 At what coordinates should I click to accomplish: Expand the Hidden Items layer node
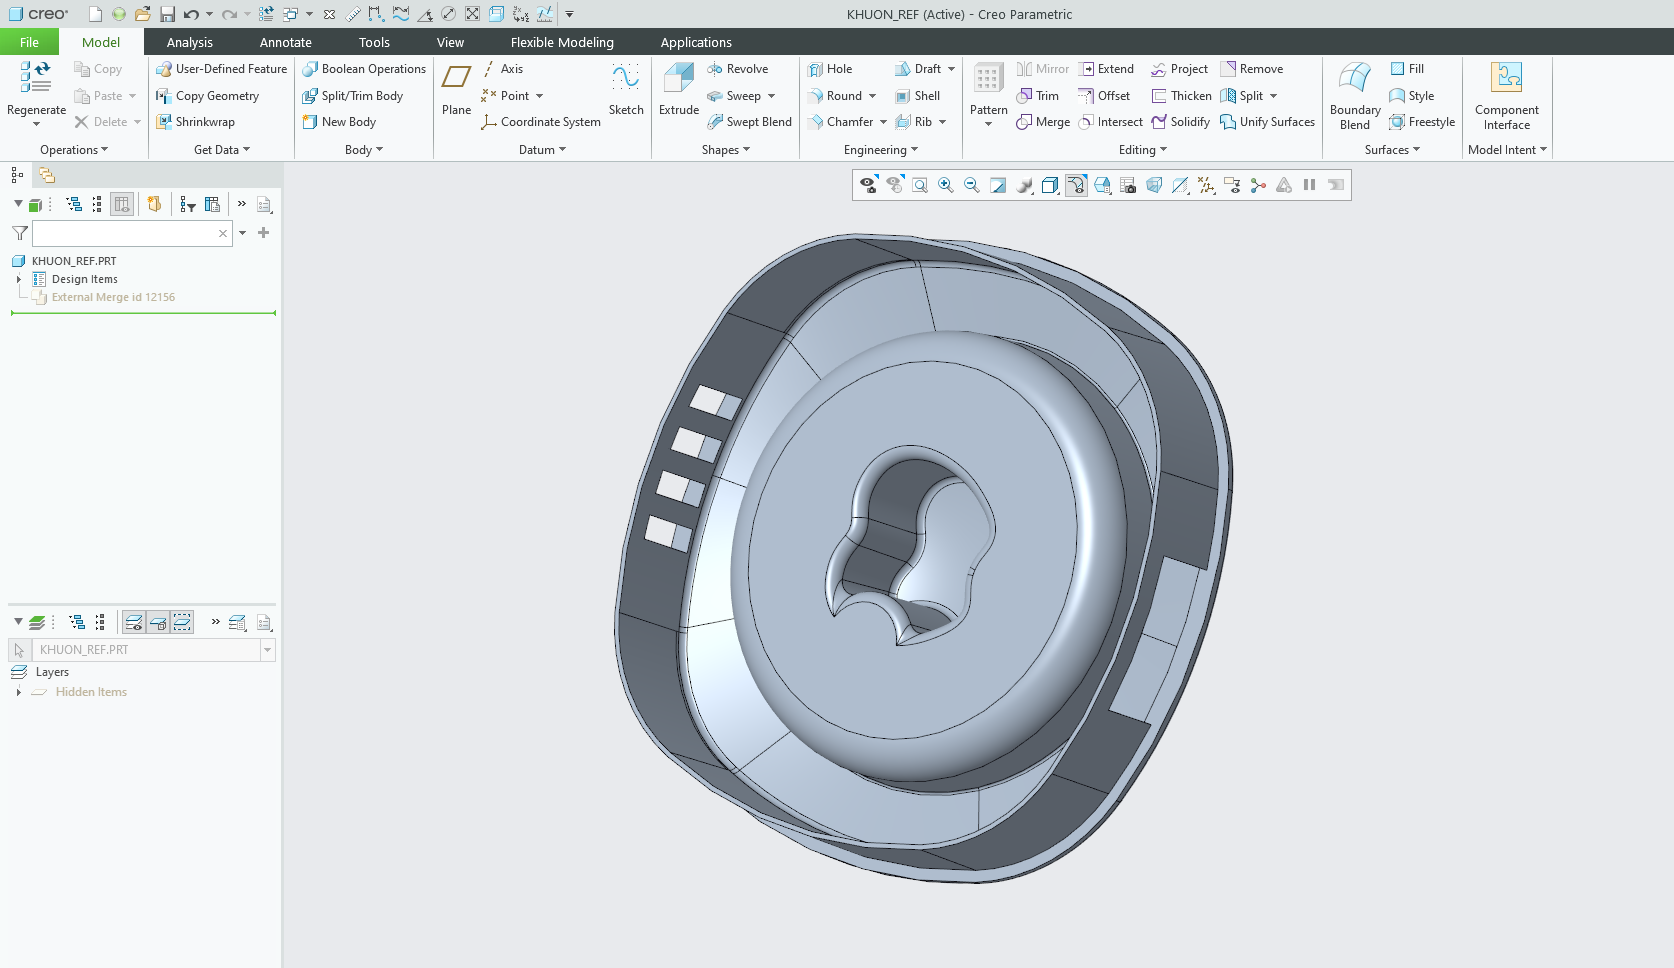pyautogui.click(x=19, y=692)
